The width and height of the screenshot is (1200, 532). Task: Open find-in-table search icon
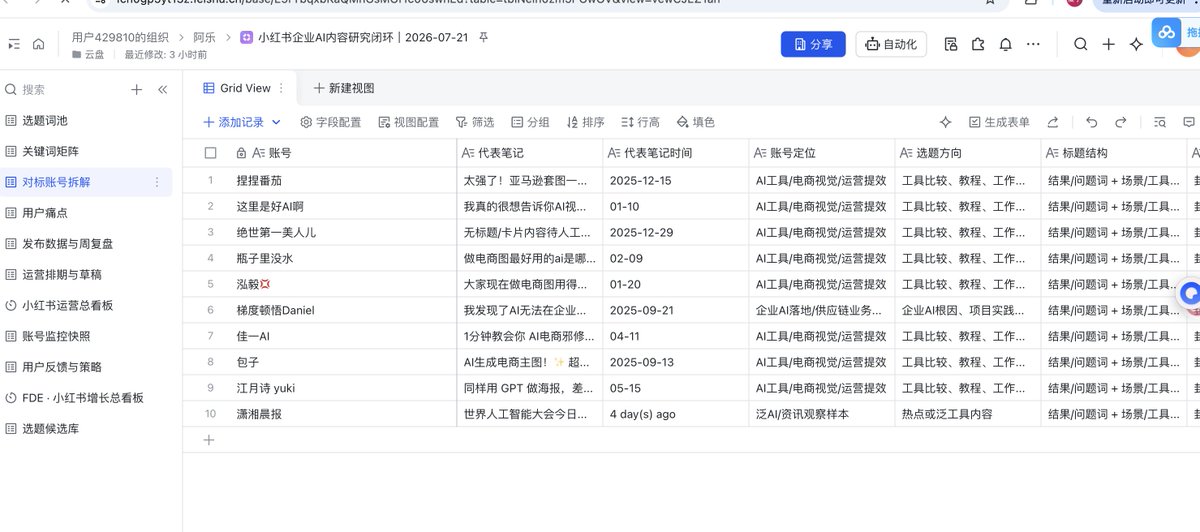[x=1160, y=122]
